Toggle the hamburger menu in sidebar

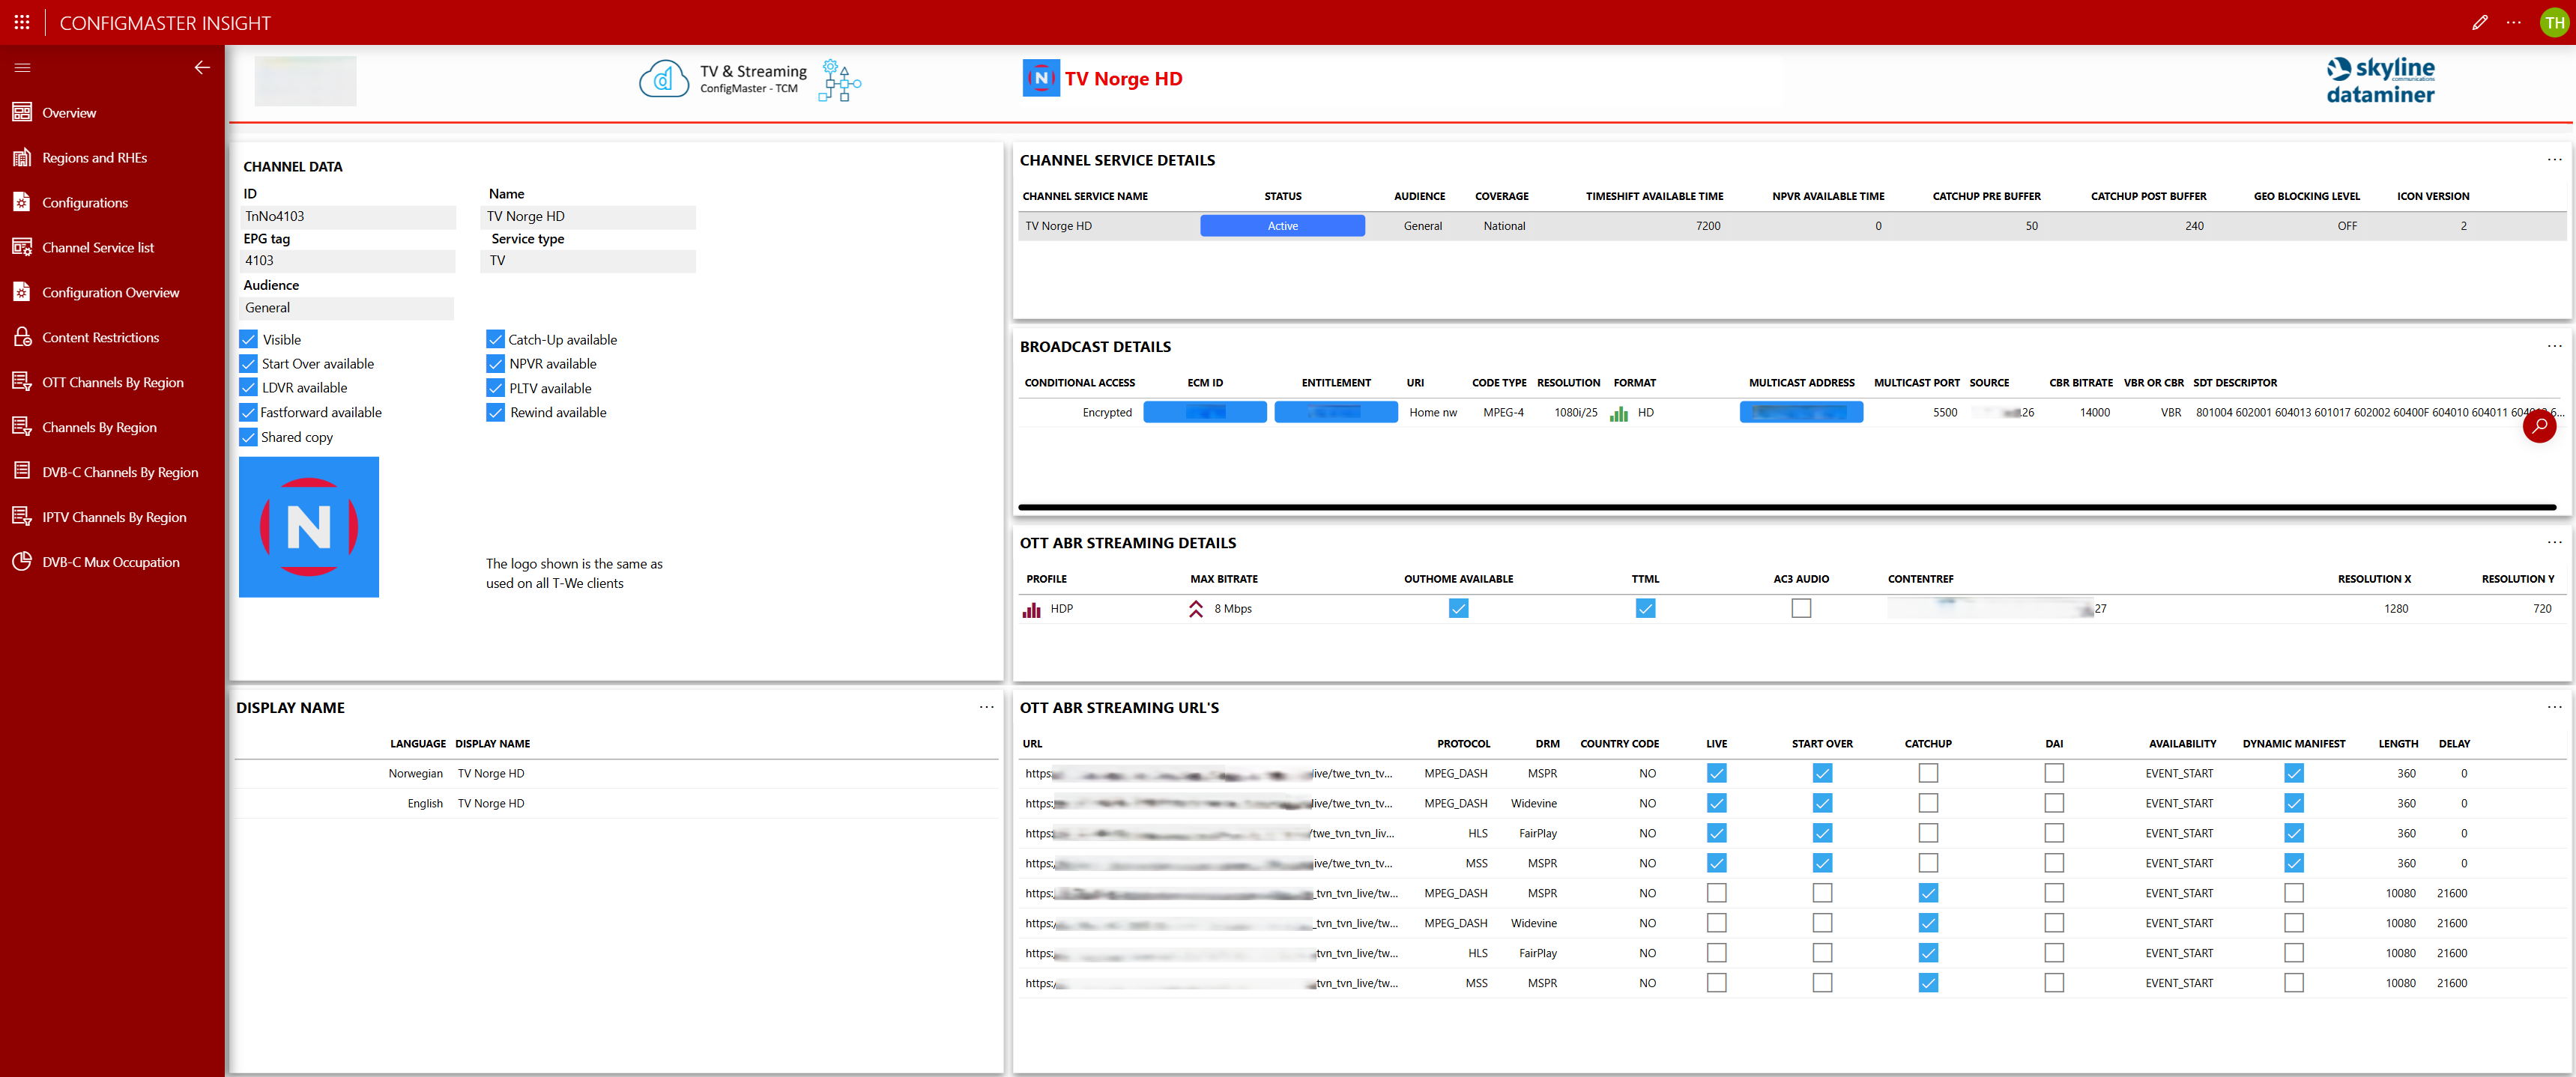click(22, 67)
